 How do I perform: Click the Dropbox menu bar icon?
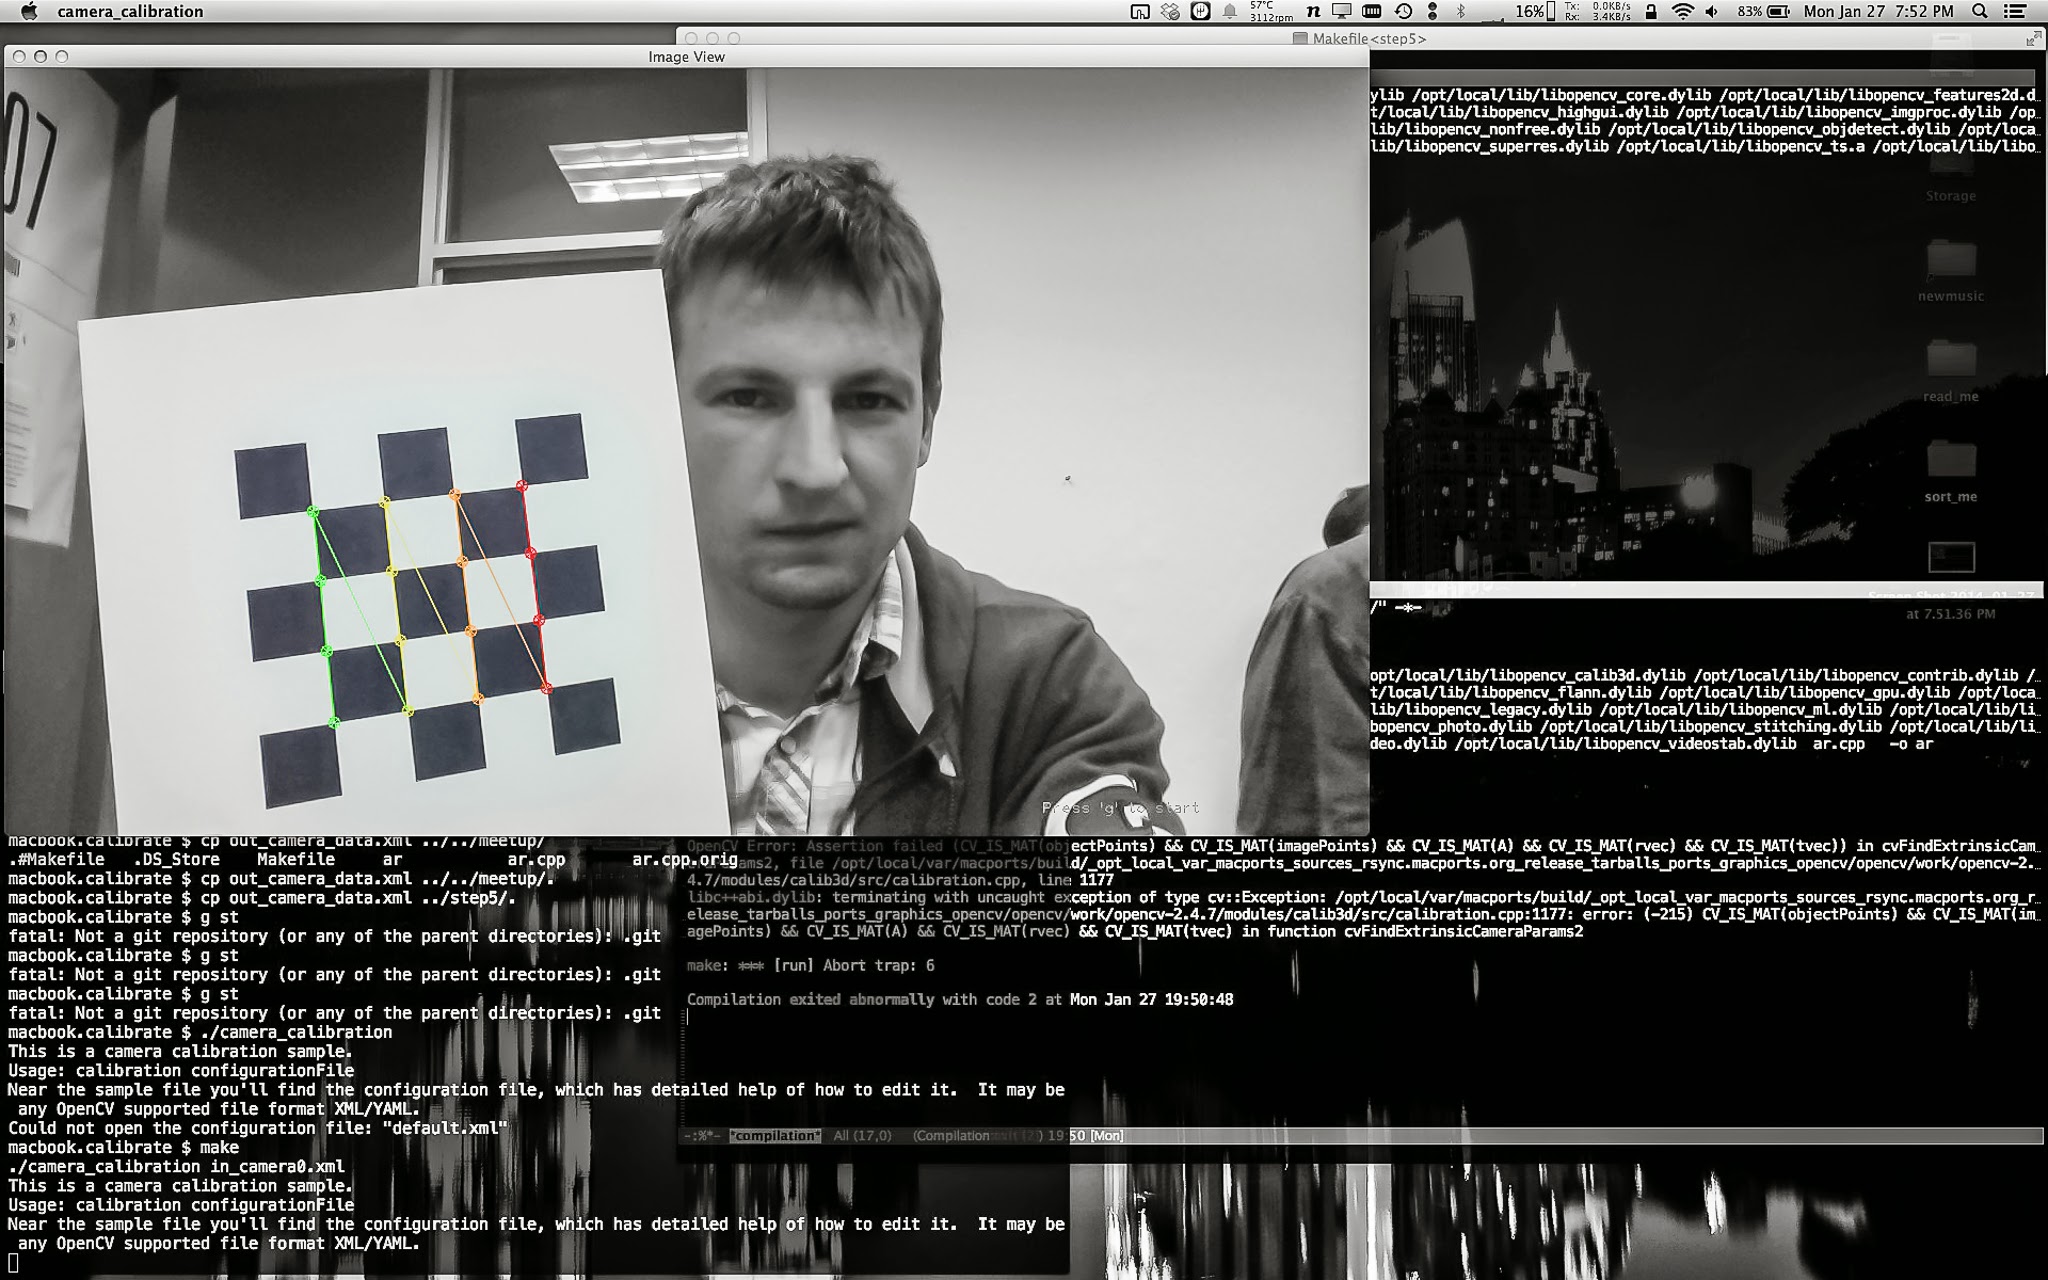tap(1170, 12)
